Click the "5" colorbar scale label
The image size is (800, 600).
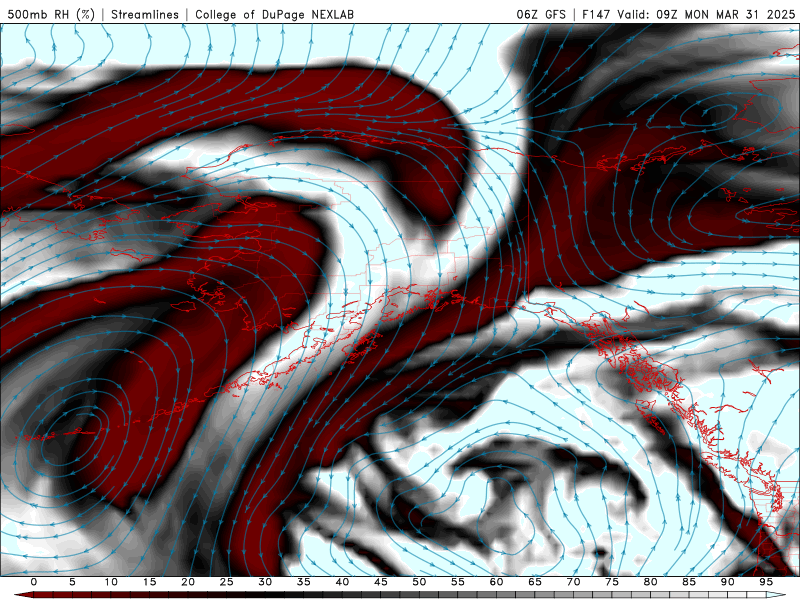coord(72,582)
